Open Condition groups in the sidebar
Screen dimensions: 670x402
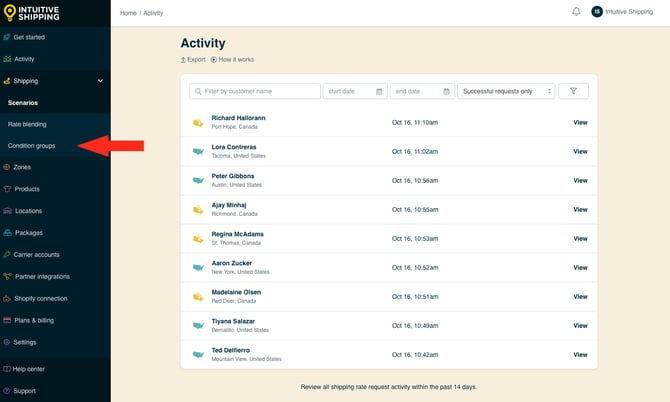coord(31,146)
